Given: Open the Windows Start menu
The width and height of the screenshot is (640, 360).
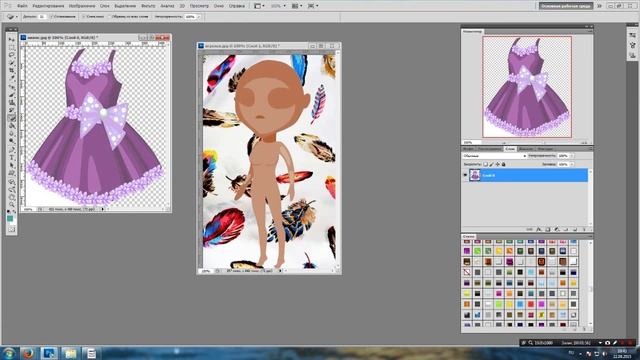Looking at the screenshot, I should tap(9, 353).
